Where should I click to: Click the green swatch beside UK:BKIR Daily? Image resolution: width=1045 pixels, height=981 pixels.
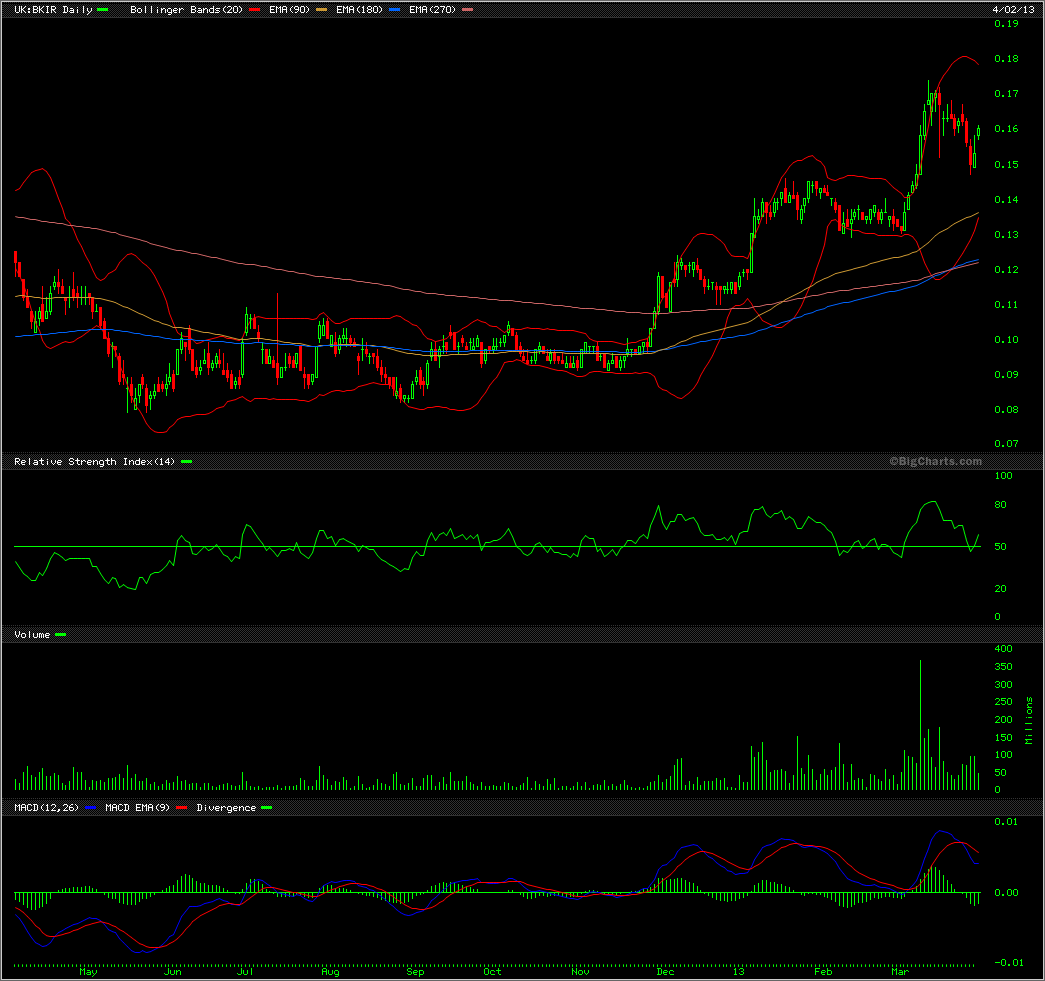pos(103,10)
